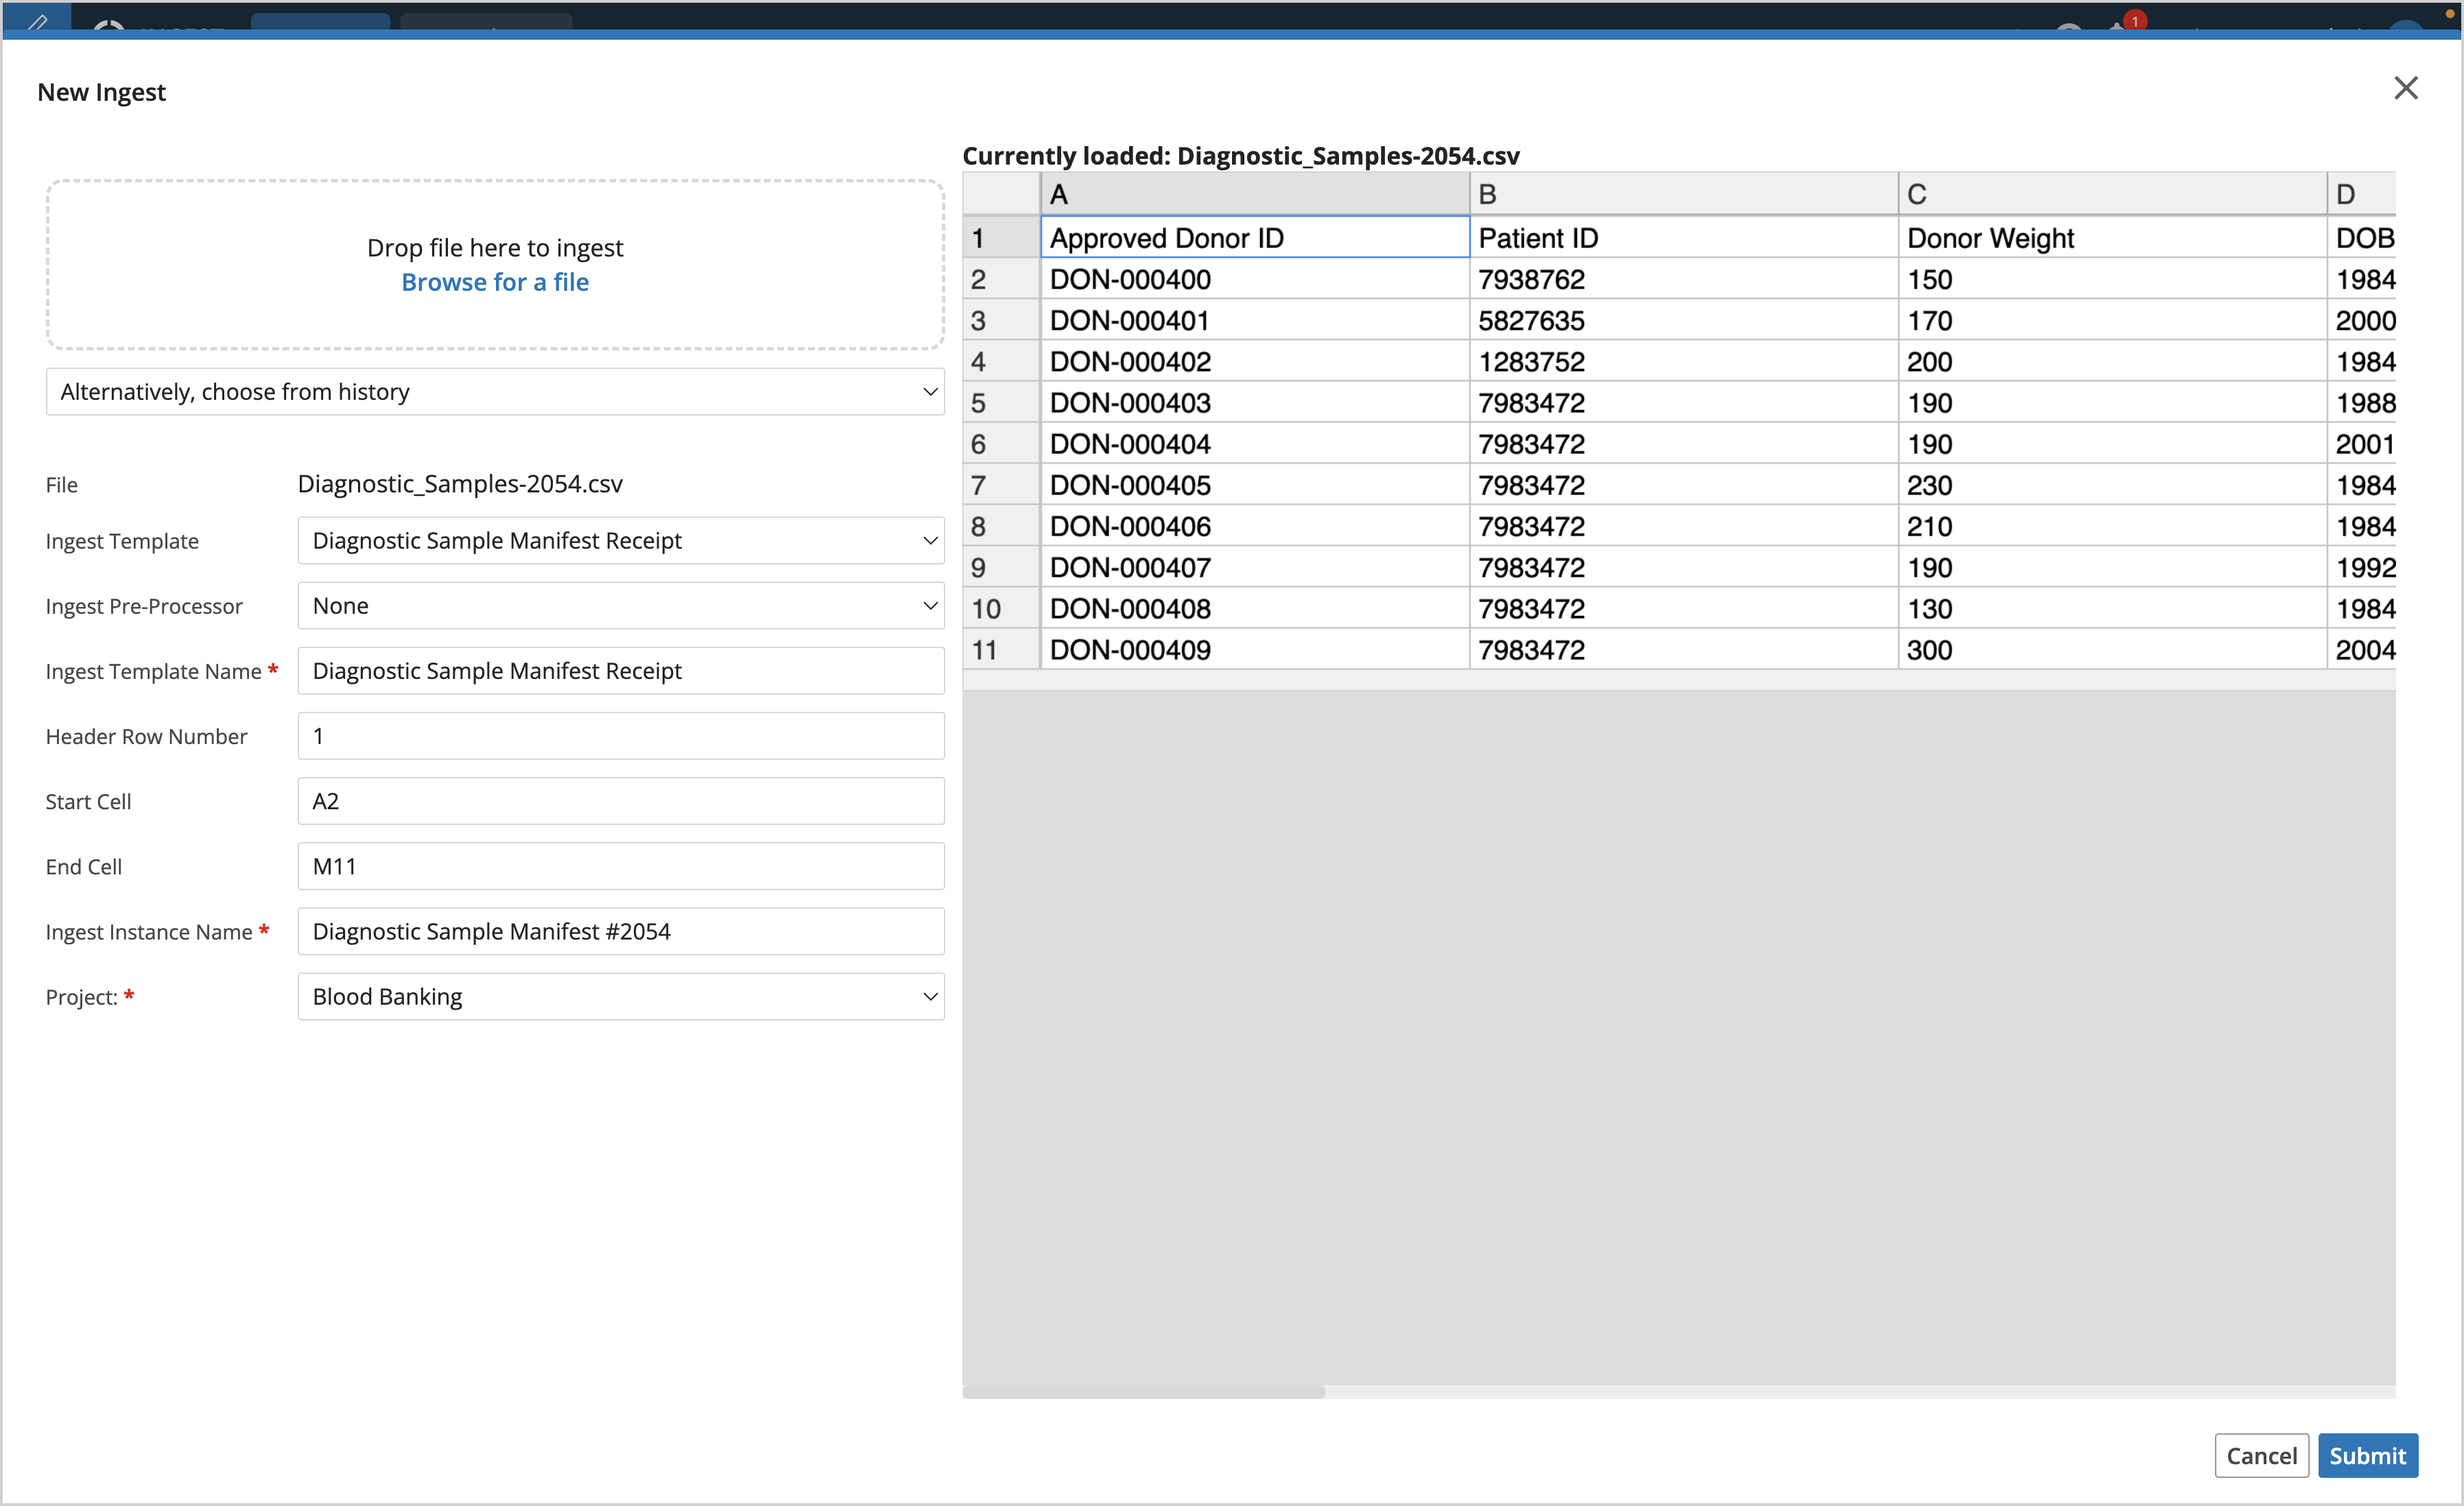Viewport: 2464px width, 1506px height.
Task: Select column C header in preview
Action: click(x=2113, y=194)
